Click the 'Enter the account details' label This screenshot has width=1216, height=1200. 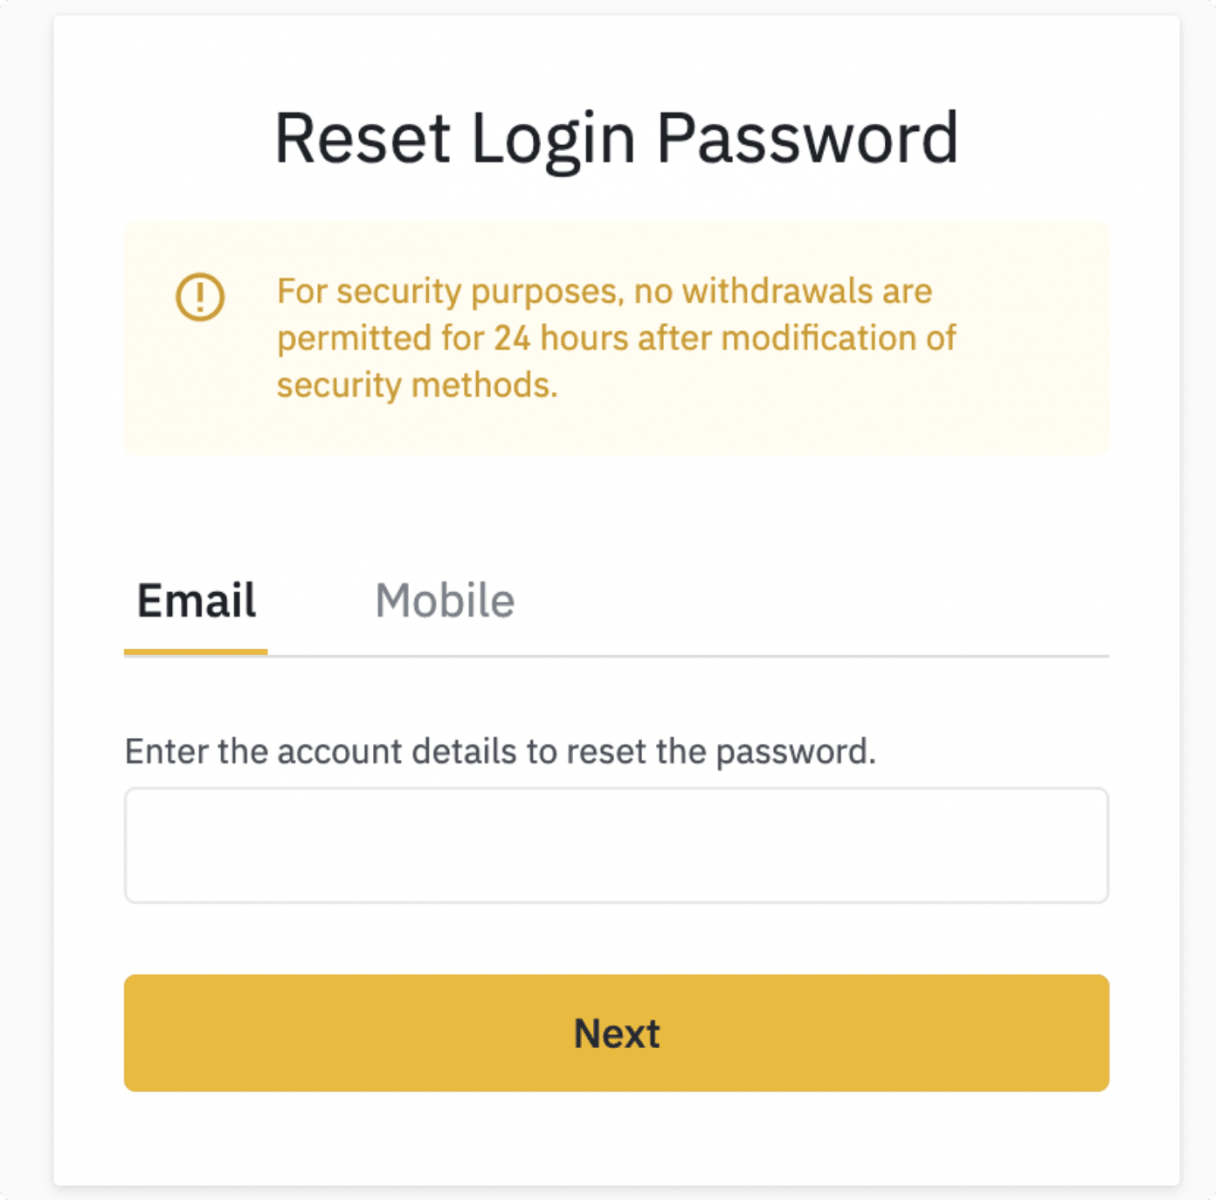[x=500, y=752]
